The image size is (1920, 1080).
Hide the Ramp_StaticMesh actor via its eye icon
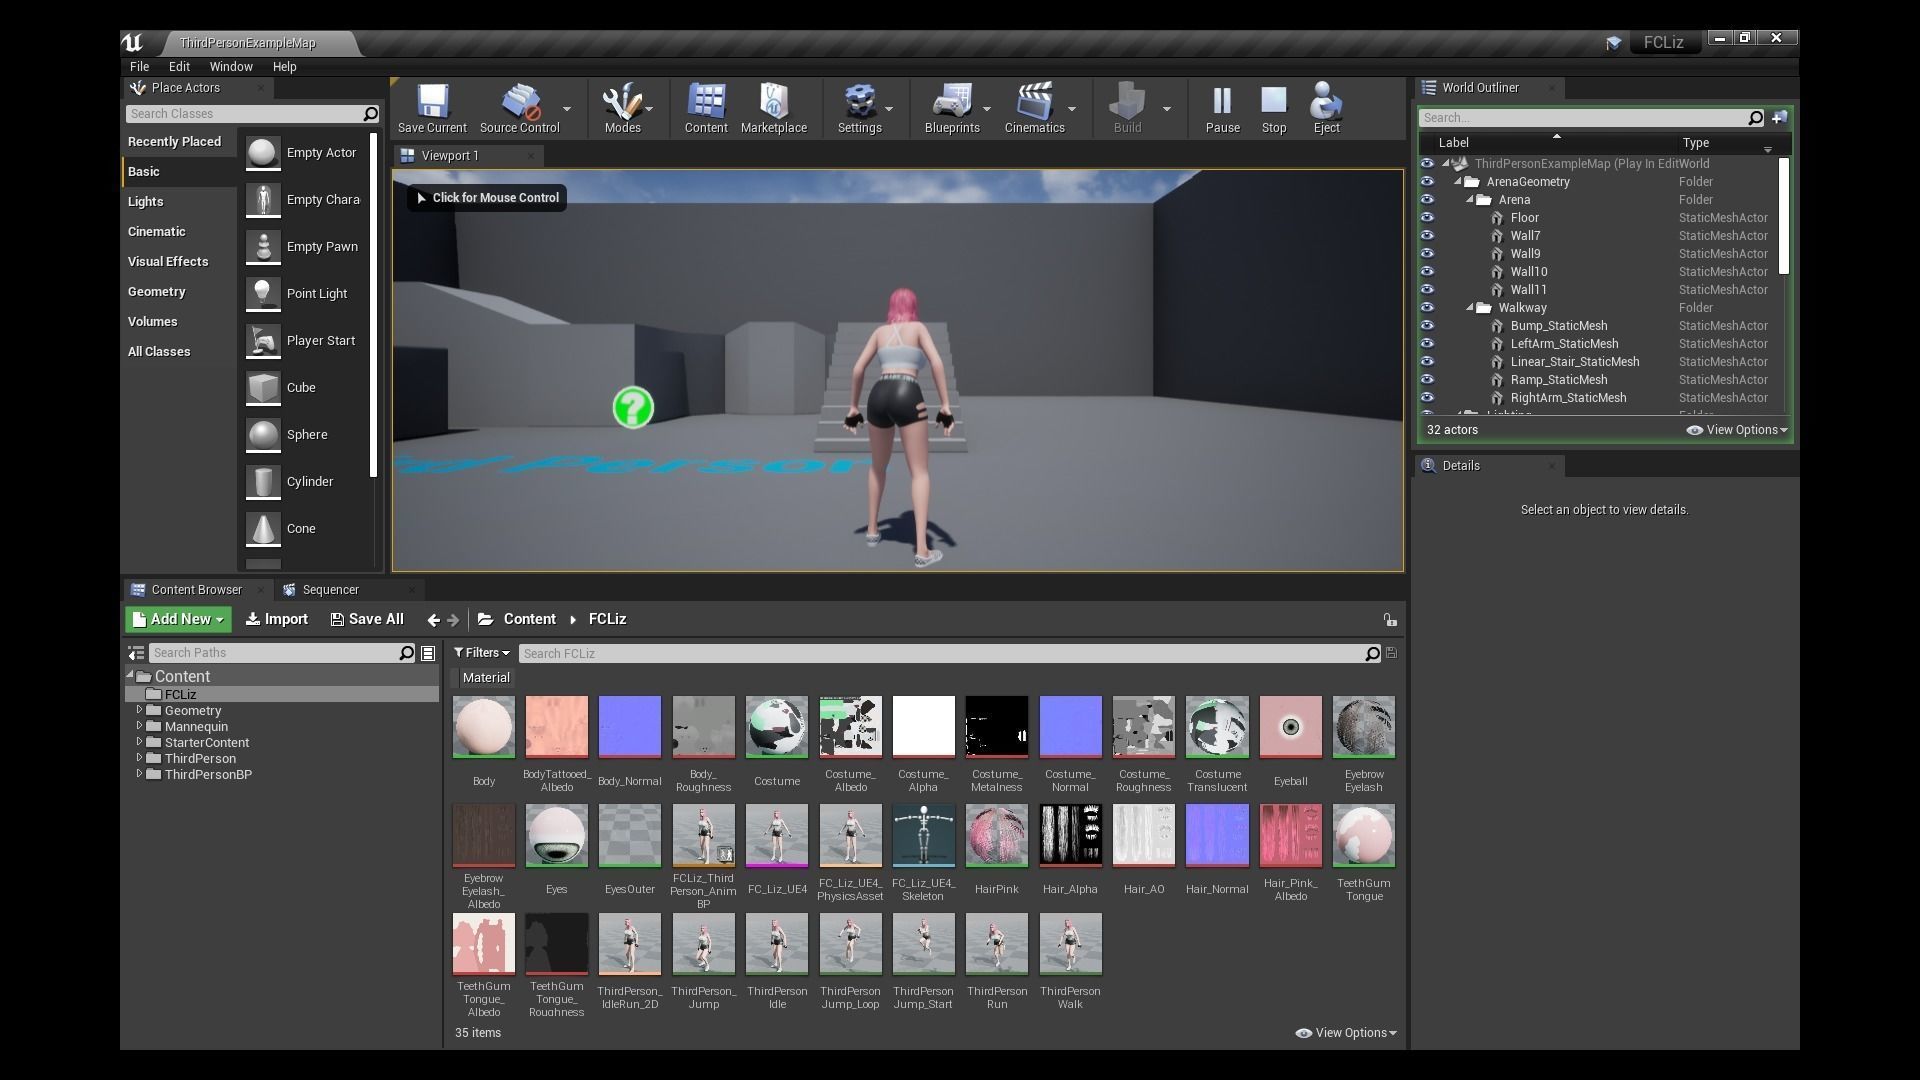pos(1427,380)
